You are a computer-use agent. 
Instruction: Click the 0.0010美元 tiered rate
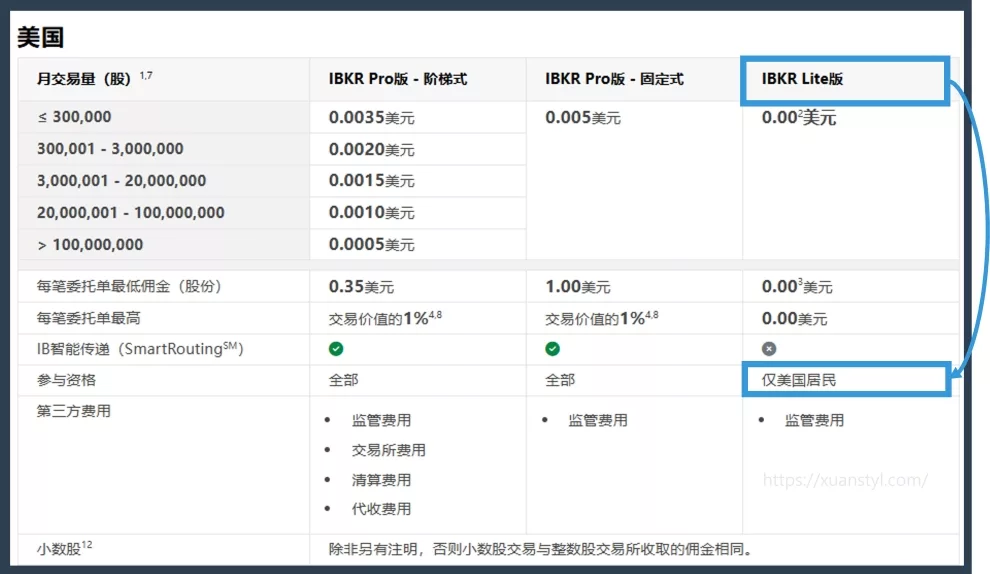[371, 212]
